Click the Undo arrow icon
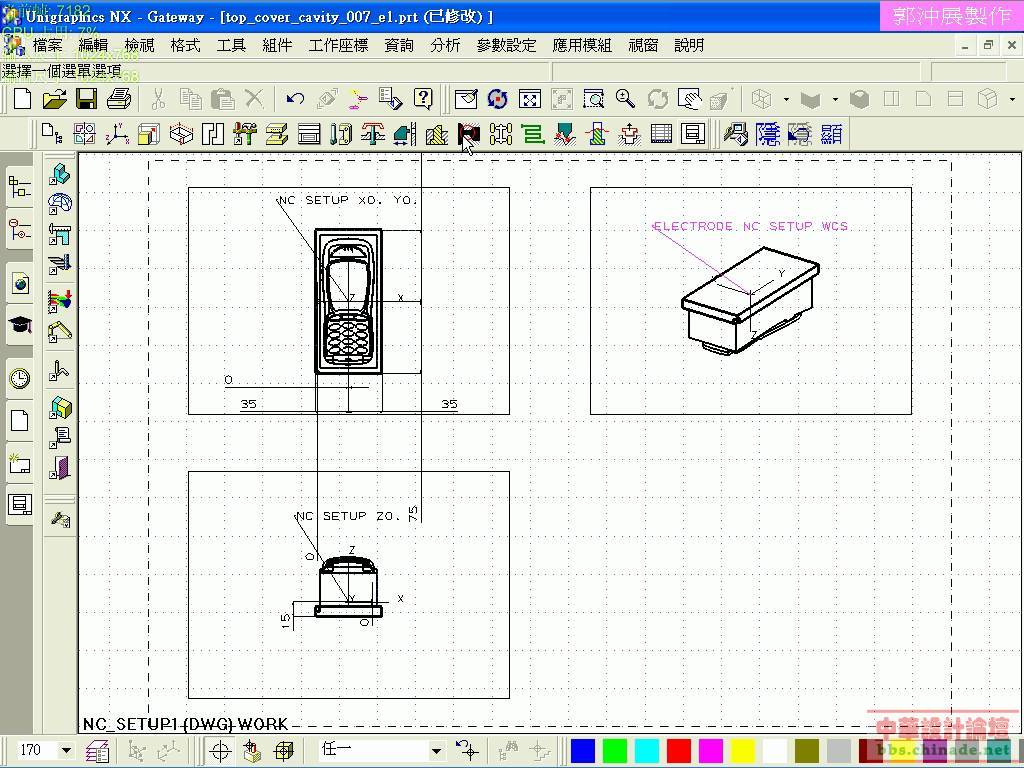This screenshot has height=768, width=1024. (x=295, y=98)
